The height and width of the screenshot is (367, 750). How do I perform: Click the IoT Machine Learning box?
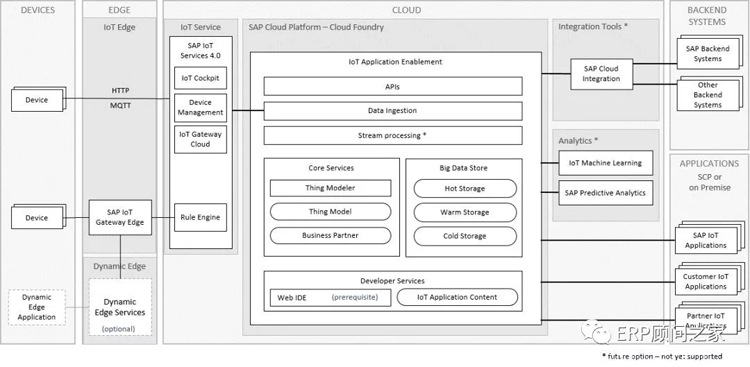(606, 163)
